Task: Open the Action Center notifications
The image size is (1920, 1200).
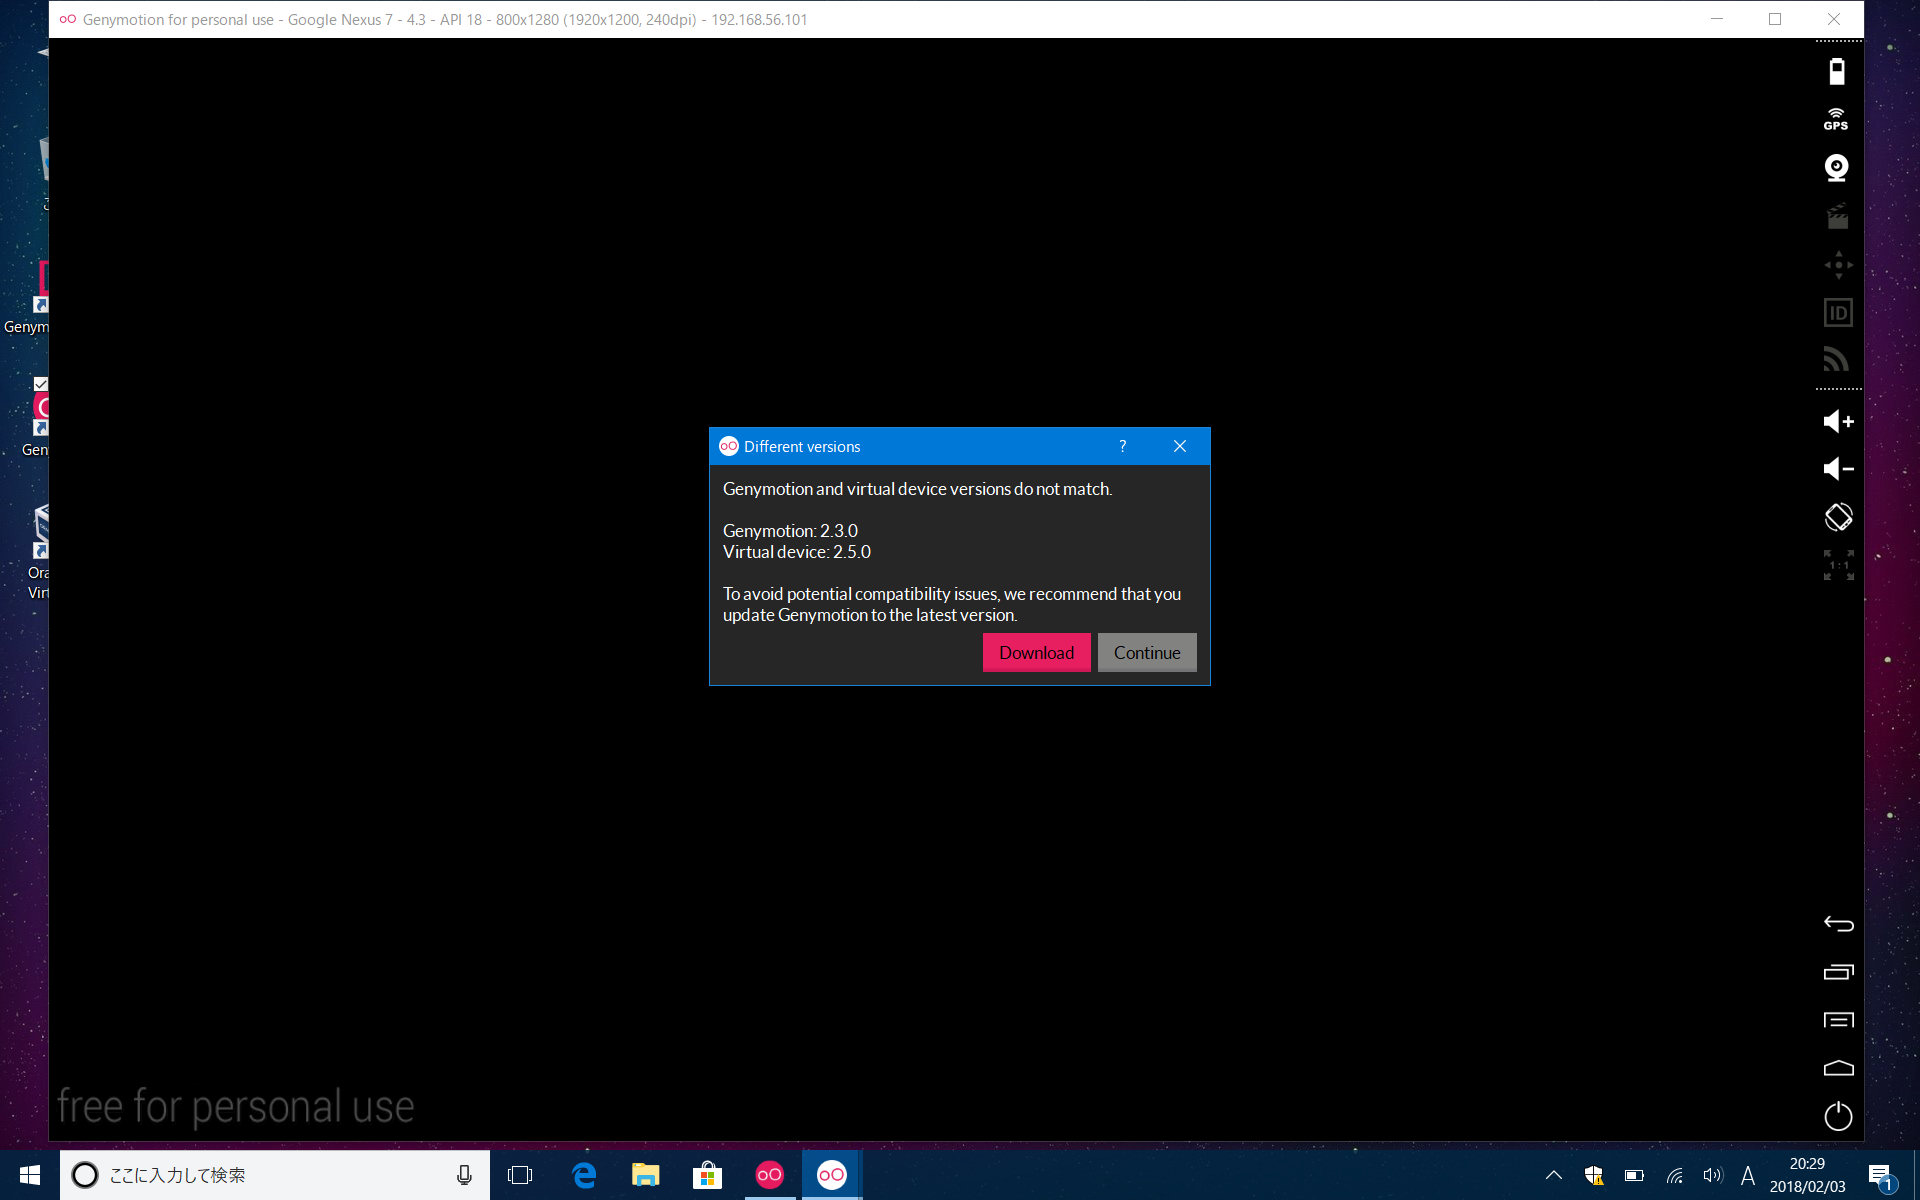Action: 1881,1175
